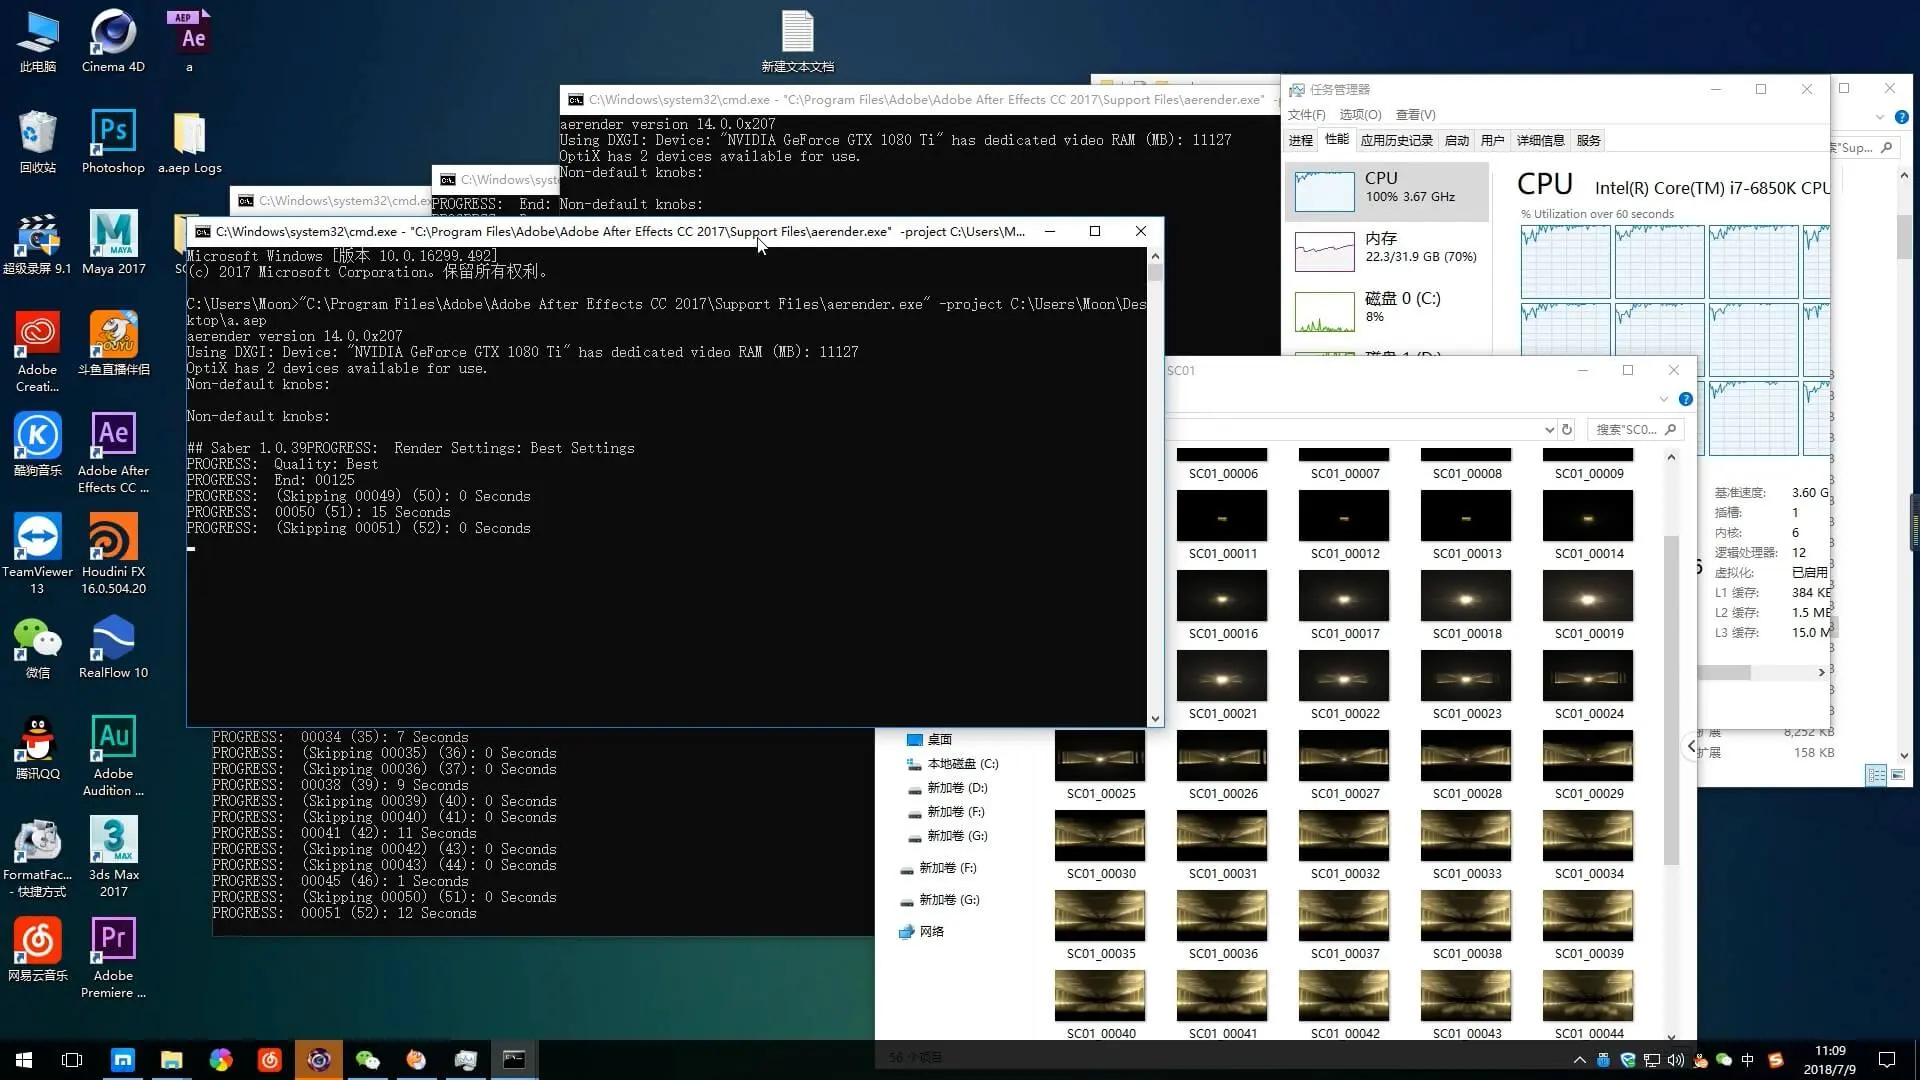
Task: Switch to 进程 tab in Task Manager
Action: pyautogui.click(x=1301, y=141)
